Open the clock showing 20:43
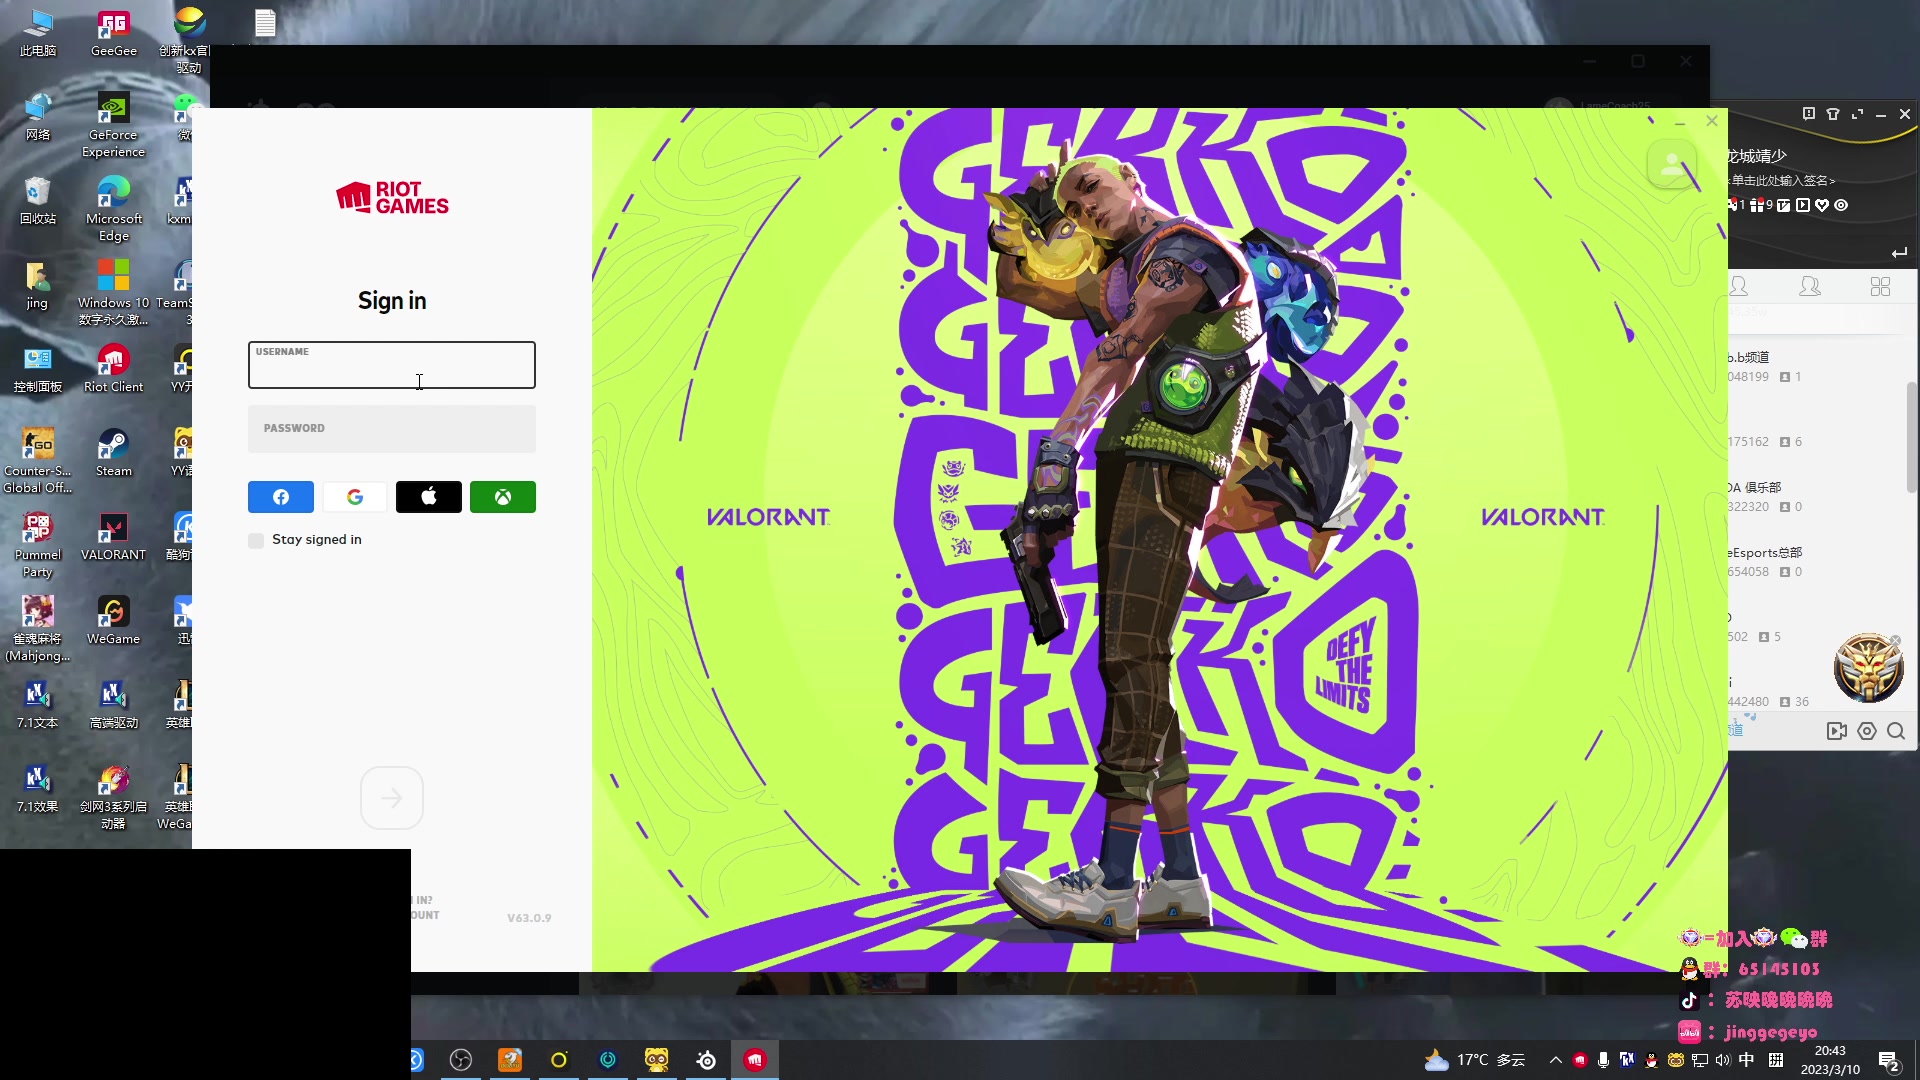Viewport: 1920px width, 1080px height. click(x=1830, y=1060)
